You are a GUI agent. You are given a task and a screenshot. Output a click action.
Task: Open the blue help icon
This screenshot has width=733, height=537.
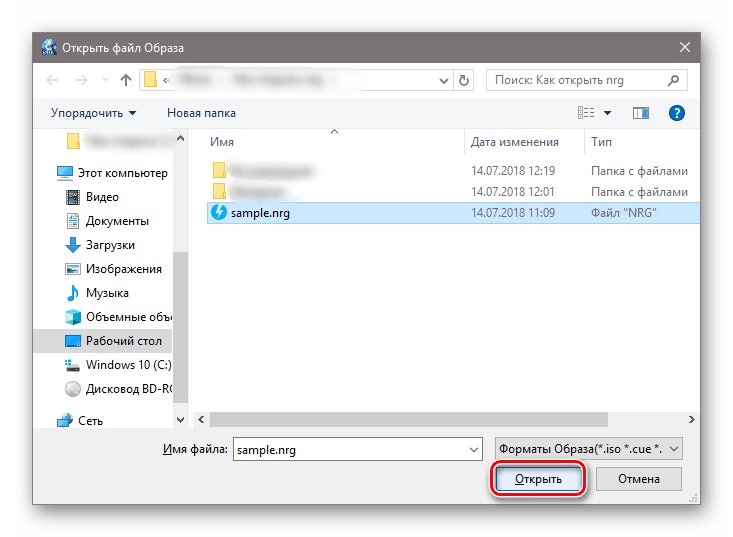(676, 113)
